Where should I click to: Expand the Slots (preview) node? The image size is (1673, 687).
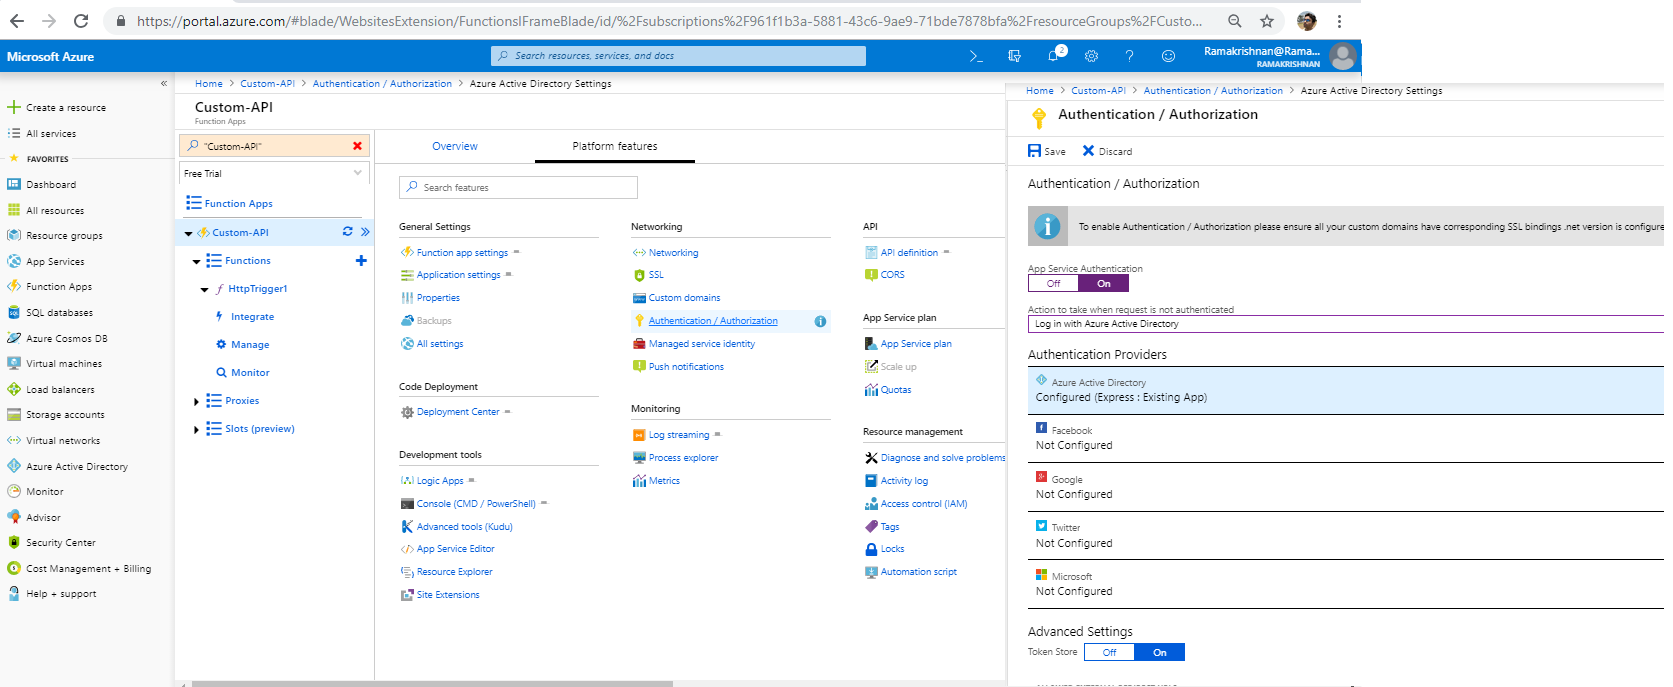pos(196,429)
